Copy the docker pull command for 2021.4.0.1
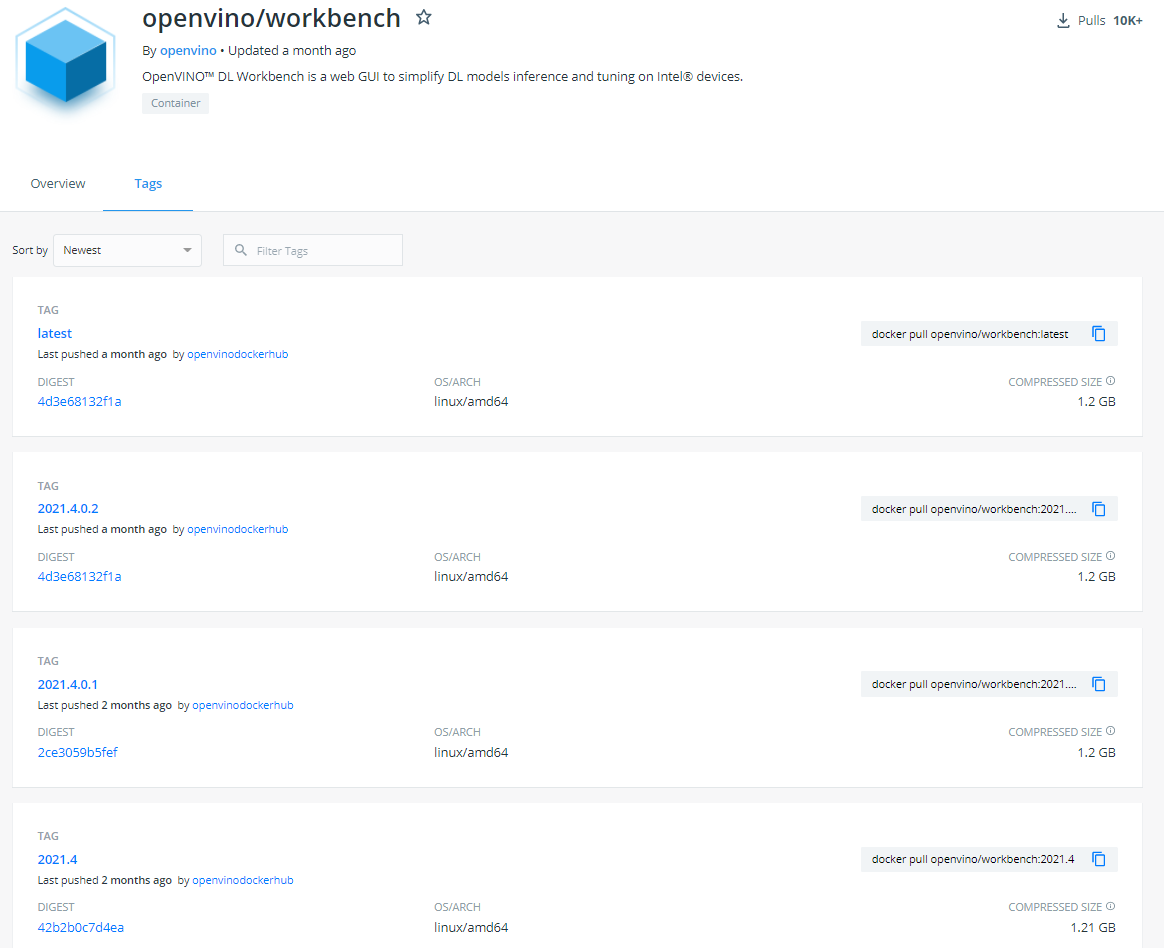This screenshot has height=948, width=1164. point(1098,684)
